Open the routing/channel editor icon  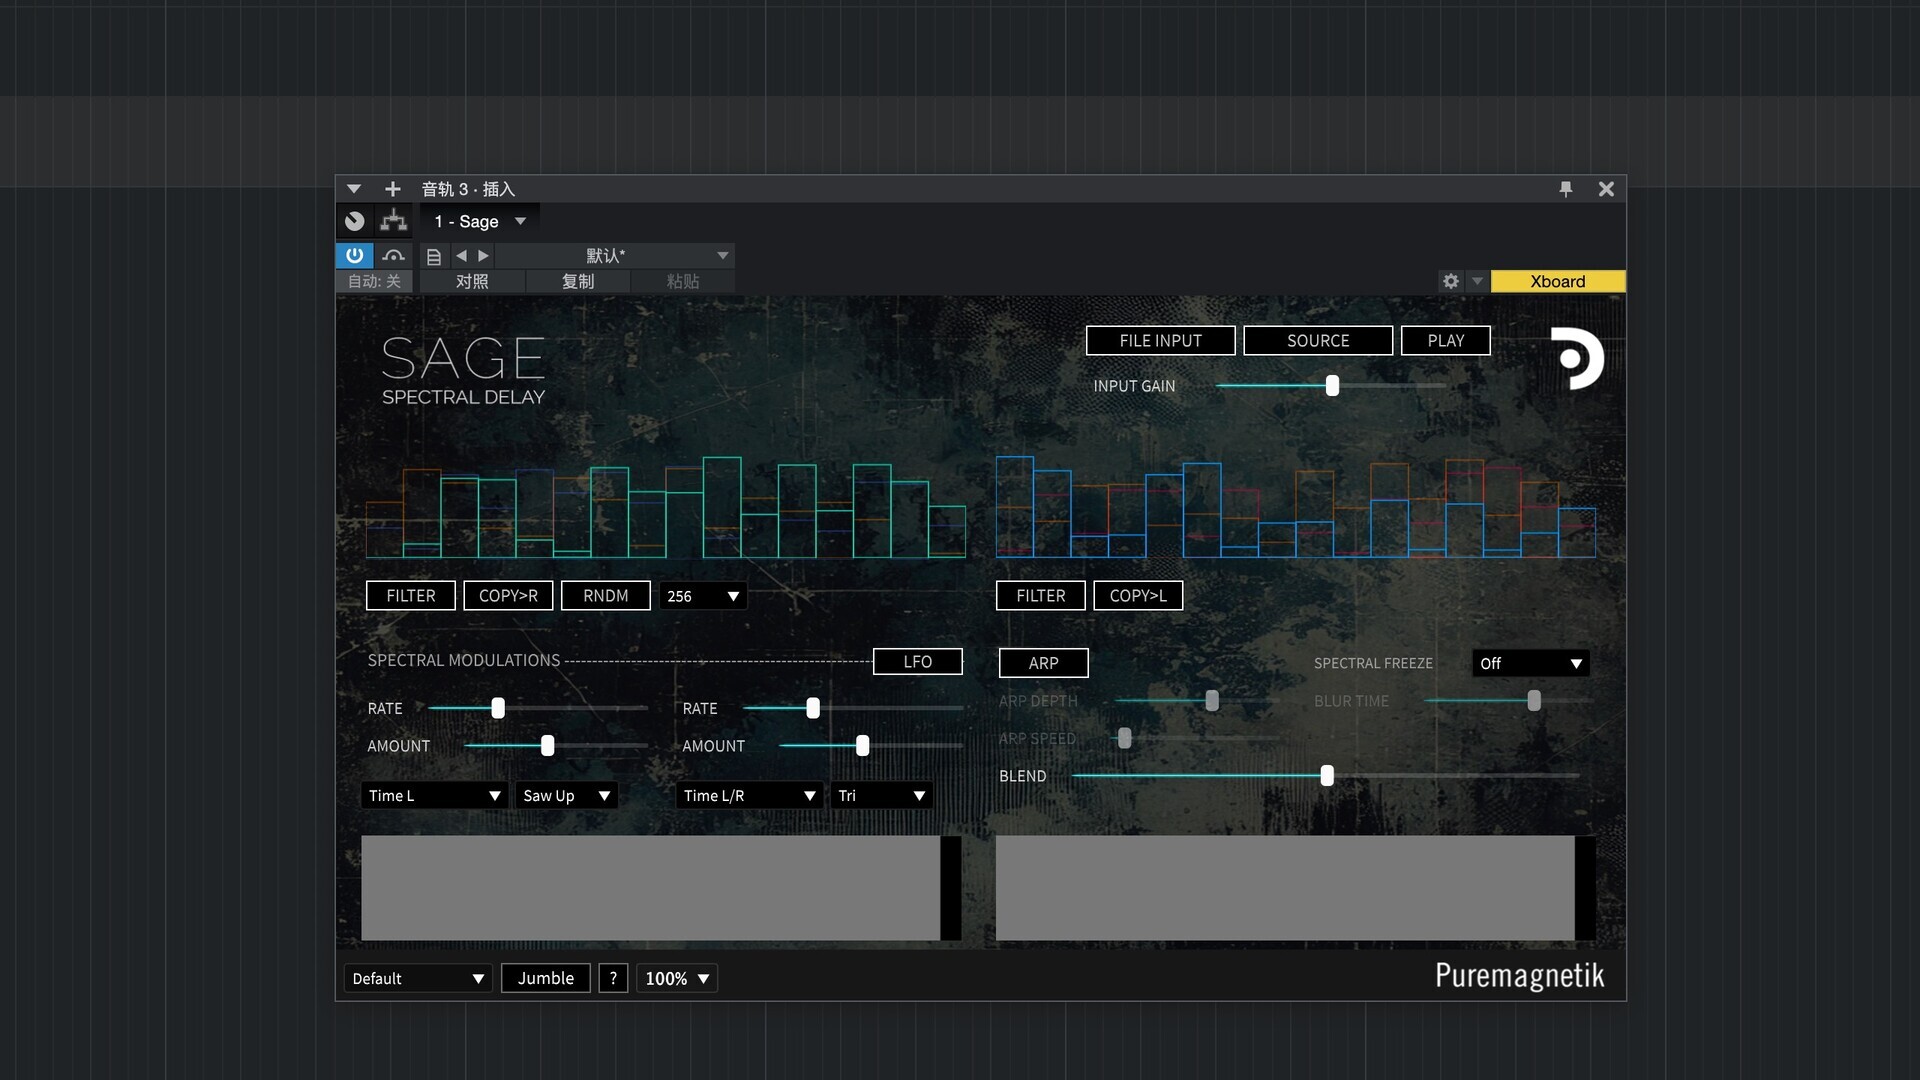pyautogui.click(x=394, y=221)
